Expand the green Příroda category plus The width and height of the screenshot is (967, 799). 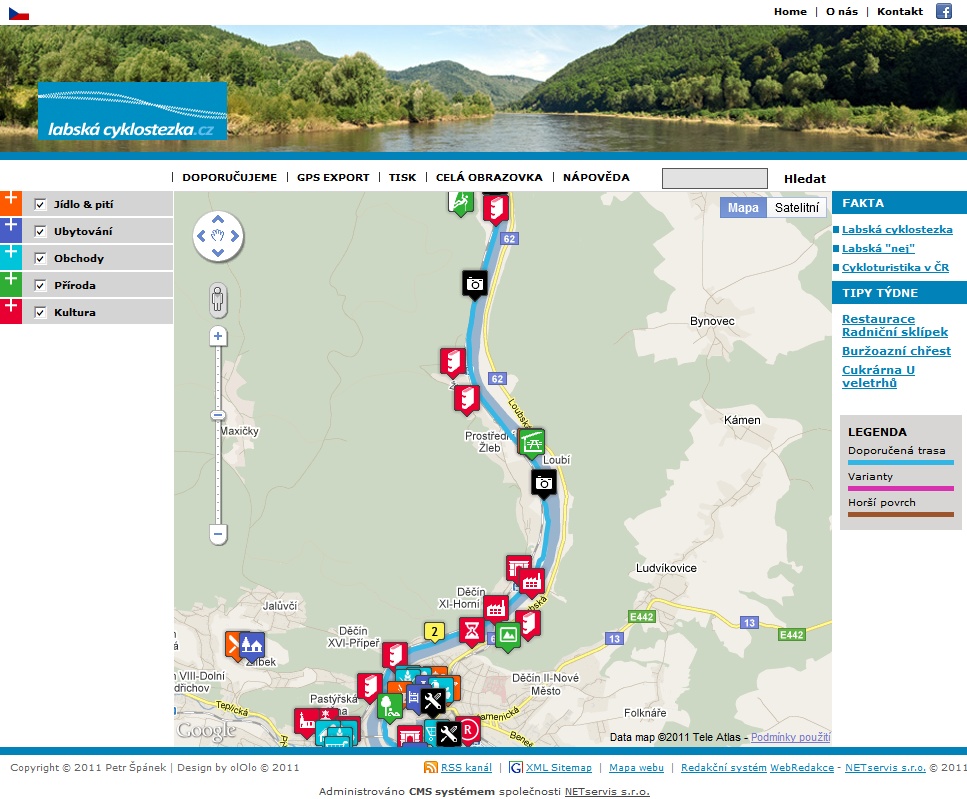click(11, 281)
